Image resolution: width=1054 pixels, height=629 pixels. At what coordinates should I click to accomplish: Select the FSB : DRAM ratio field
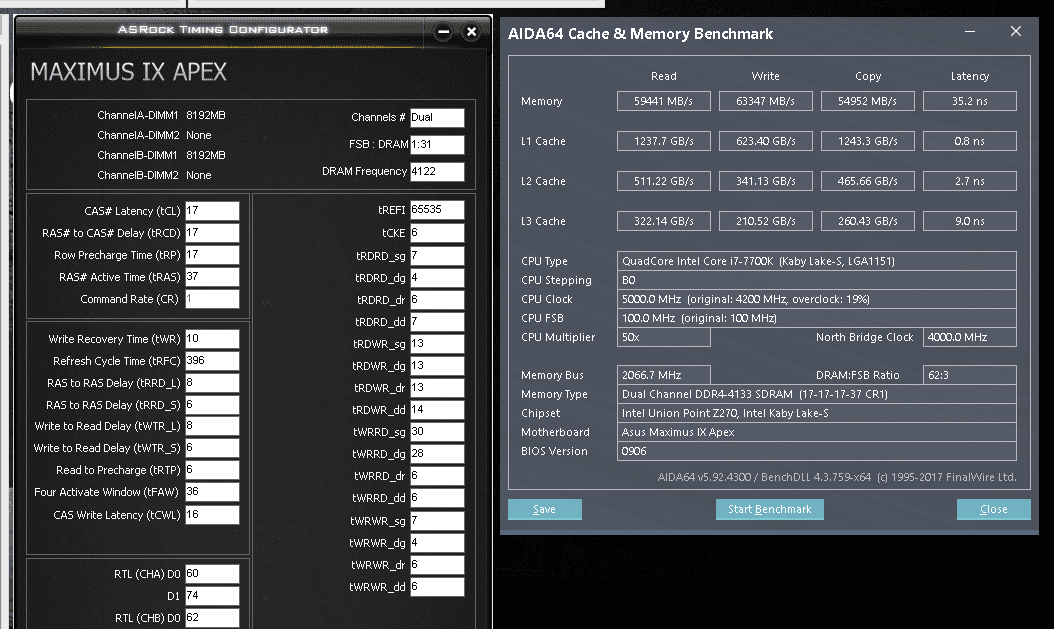point(437,145)
